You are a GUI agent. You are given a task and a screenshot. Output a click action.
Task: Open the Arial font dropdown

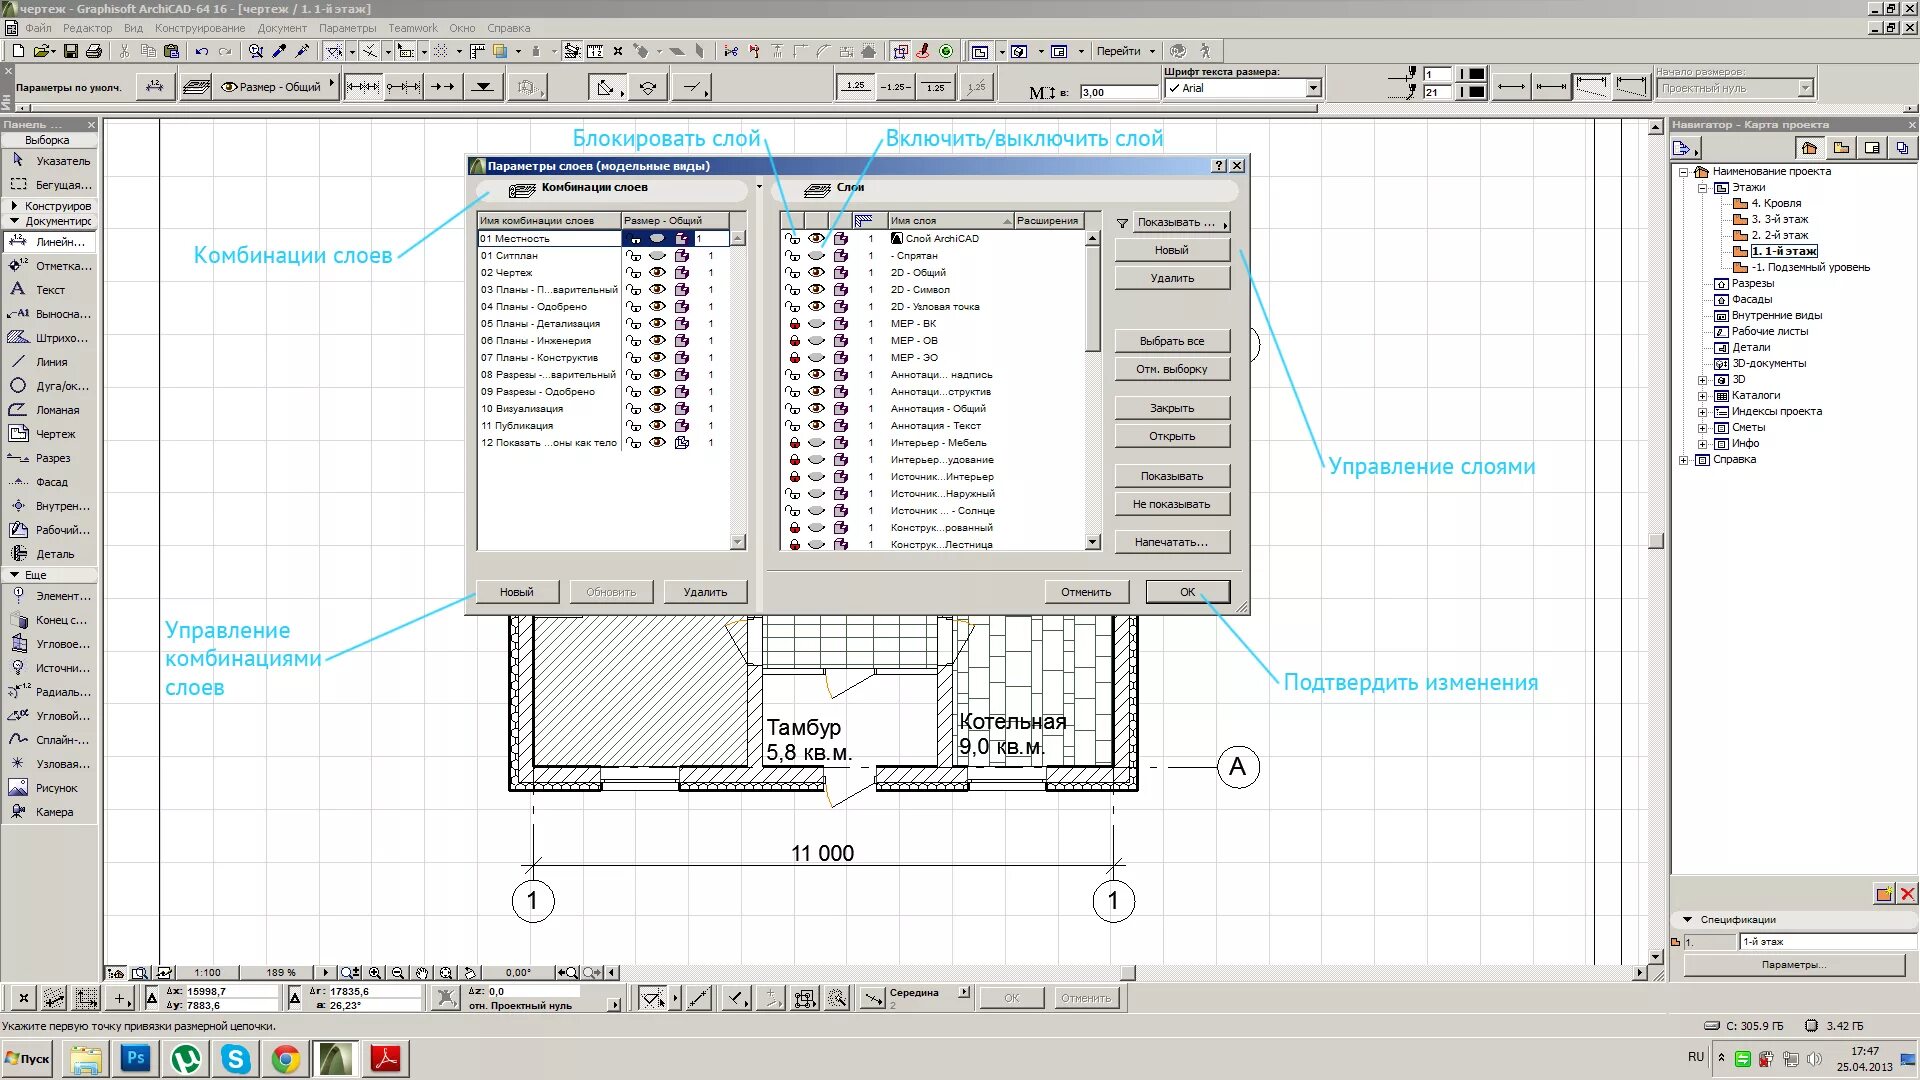(x=1313, y=89)
